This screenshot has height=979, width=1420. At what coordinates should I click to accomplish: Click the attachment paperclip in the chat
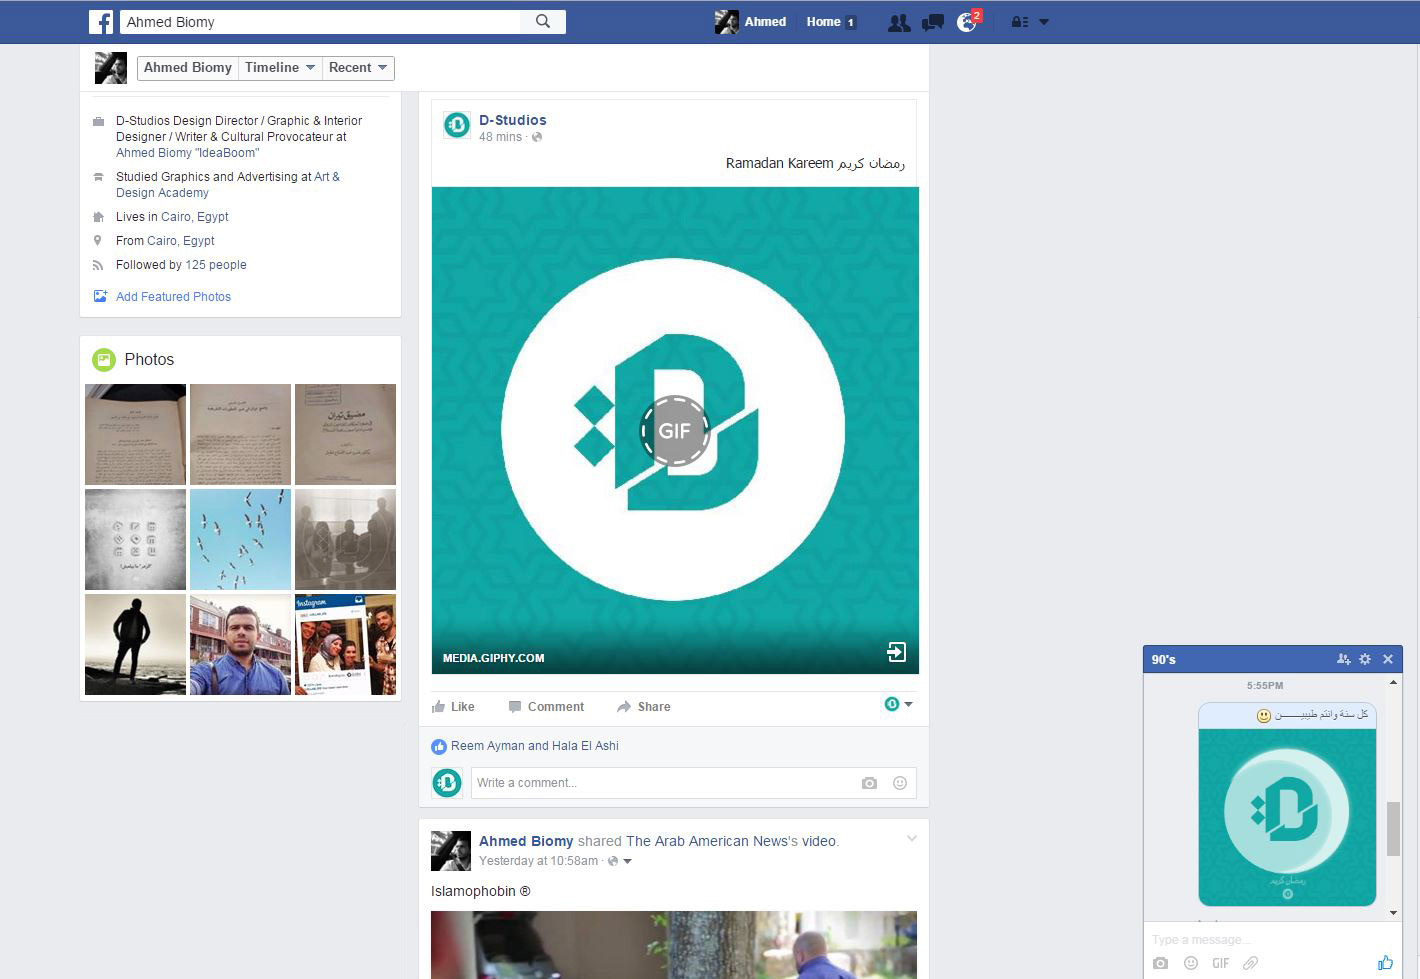click(x=1250, y=963)
